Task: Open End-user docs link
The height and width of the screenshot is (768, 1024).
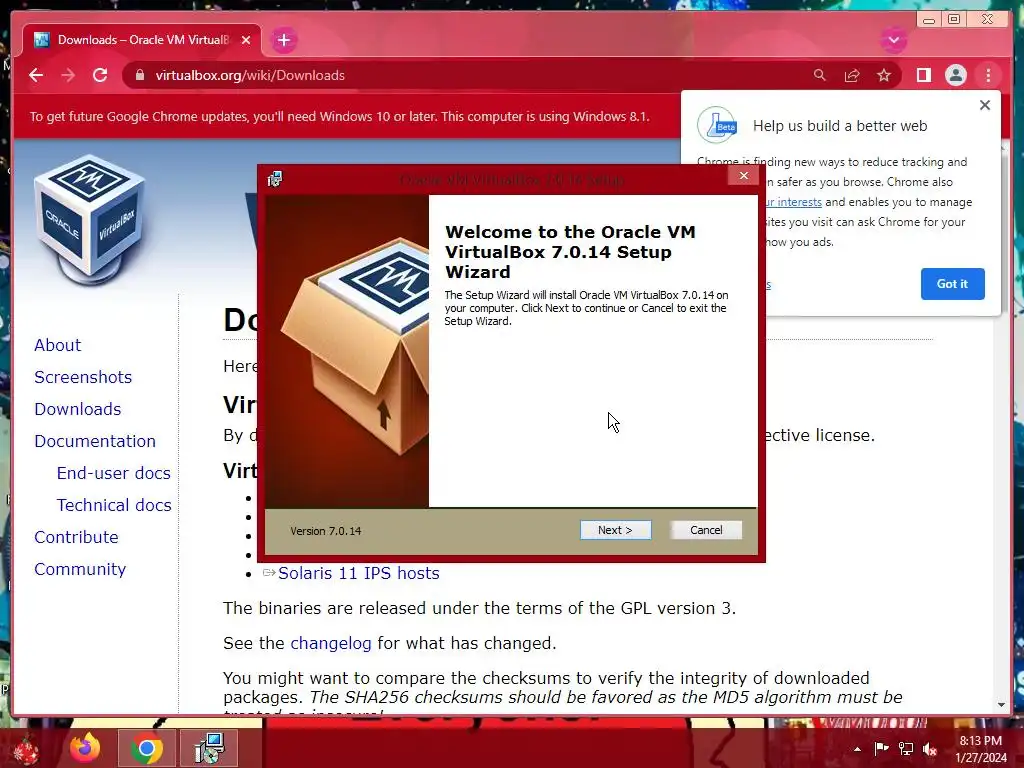Action: 114,473
